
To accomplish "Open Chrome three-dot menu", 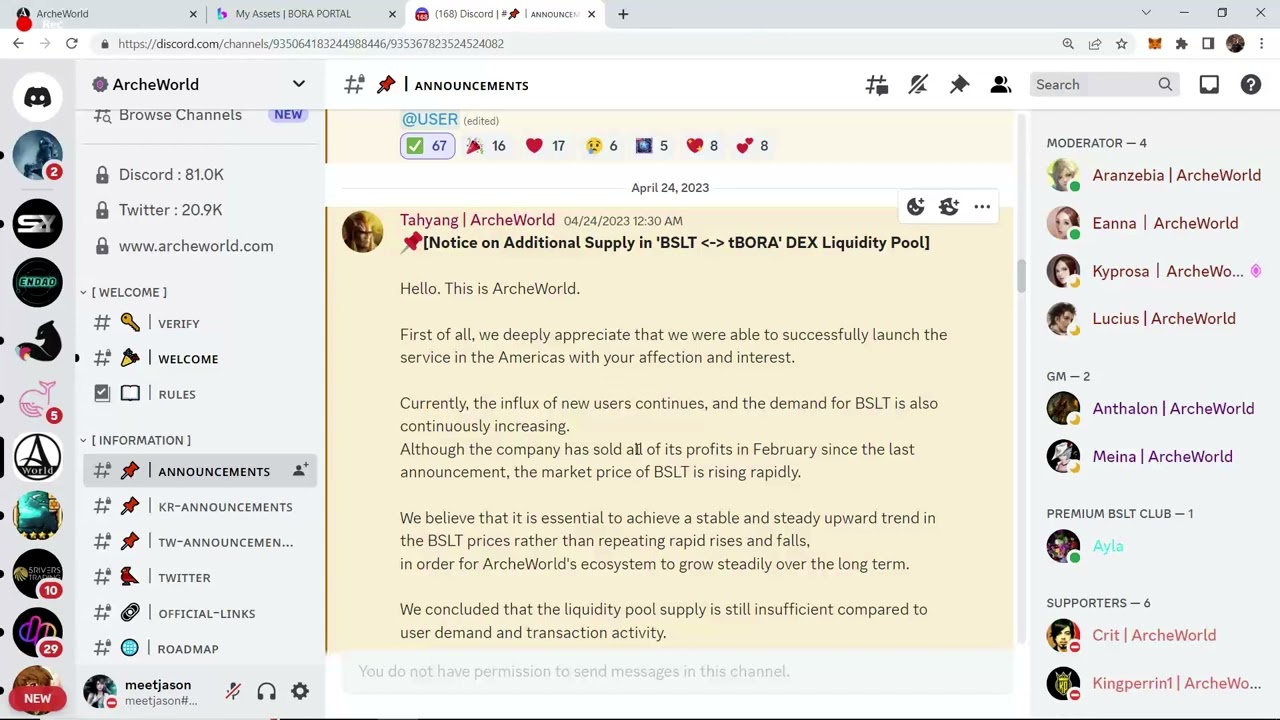I will pos(1262,44).
